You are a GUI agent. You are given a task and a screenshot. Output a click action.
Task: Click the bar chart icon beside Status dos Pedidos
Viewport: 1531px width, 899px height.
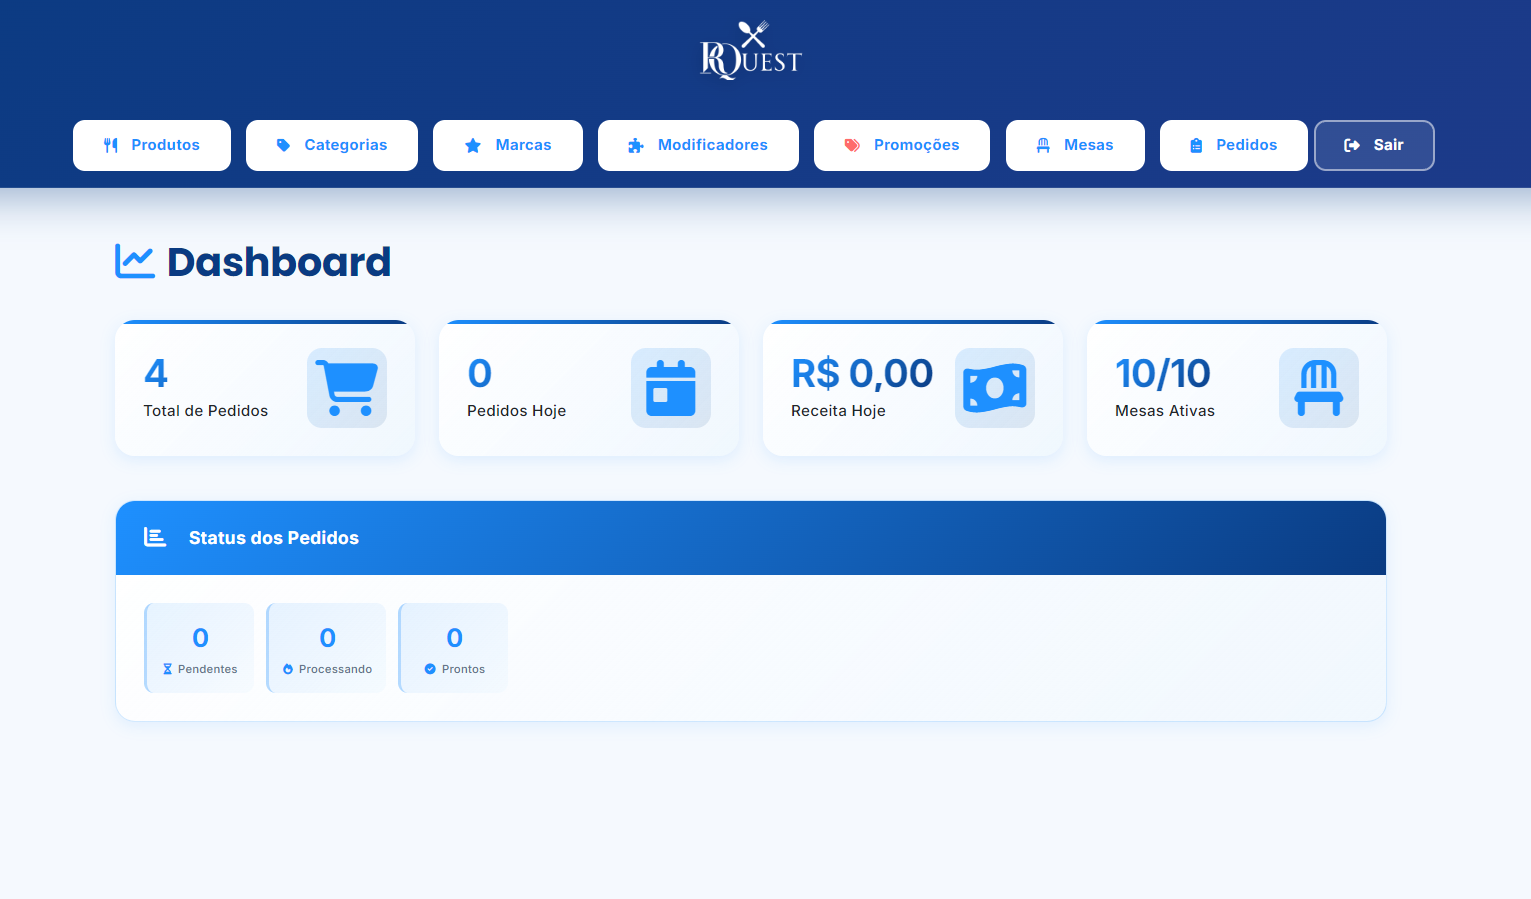(155, 538)
